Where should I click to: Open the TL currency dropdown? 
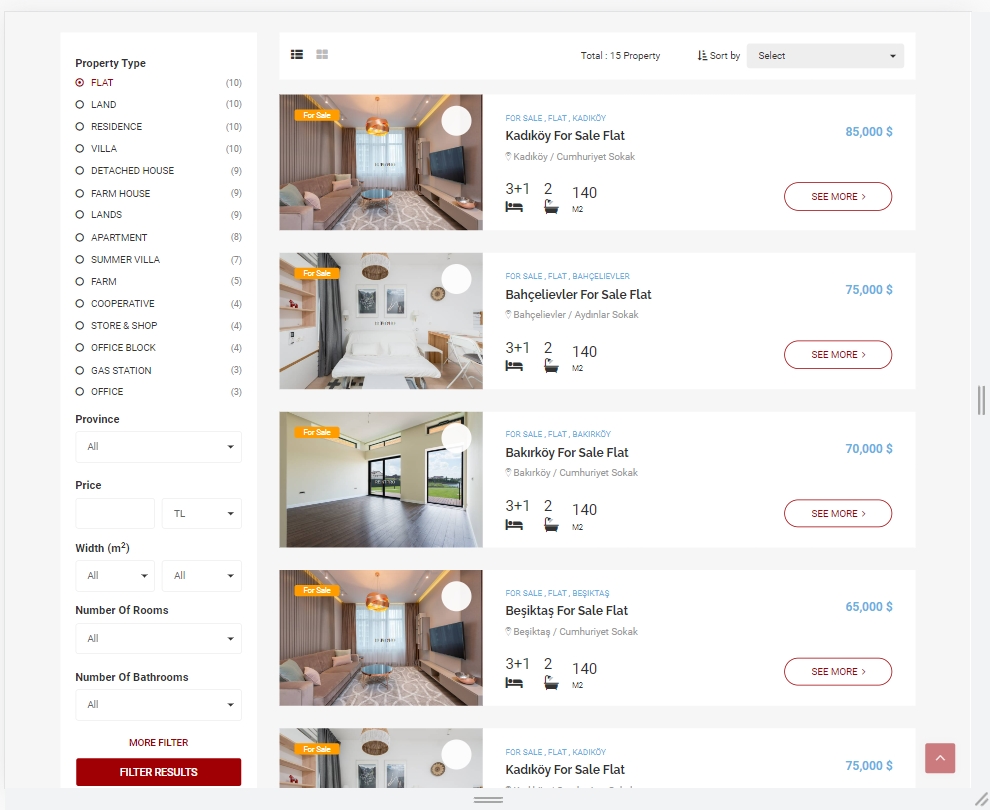click(202, 513)
